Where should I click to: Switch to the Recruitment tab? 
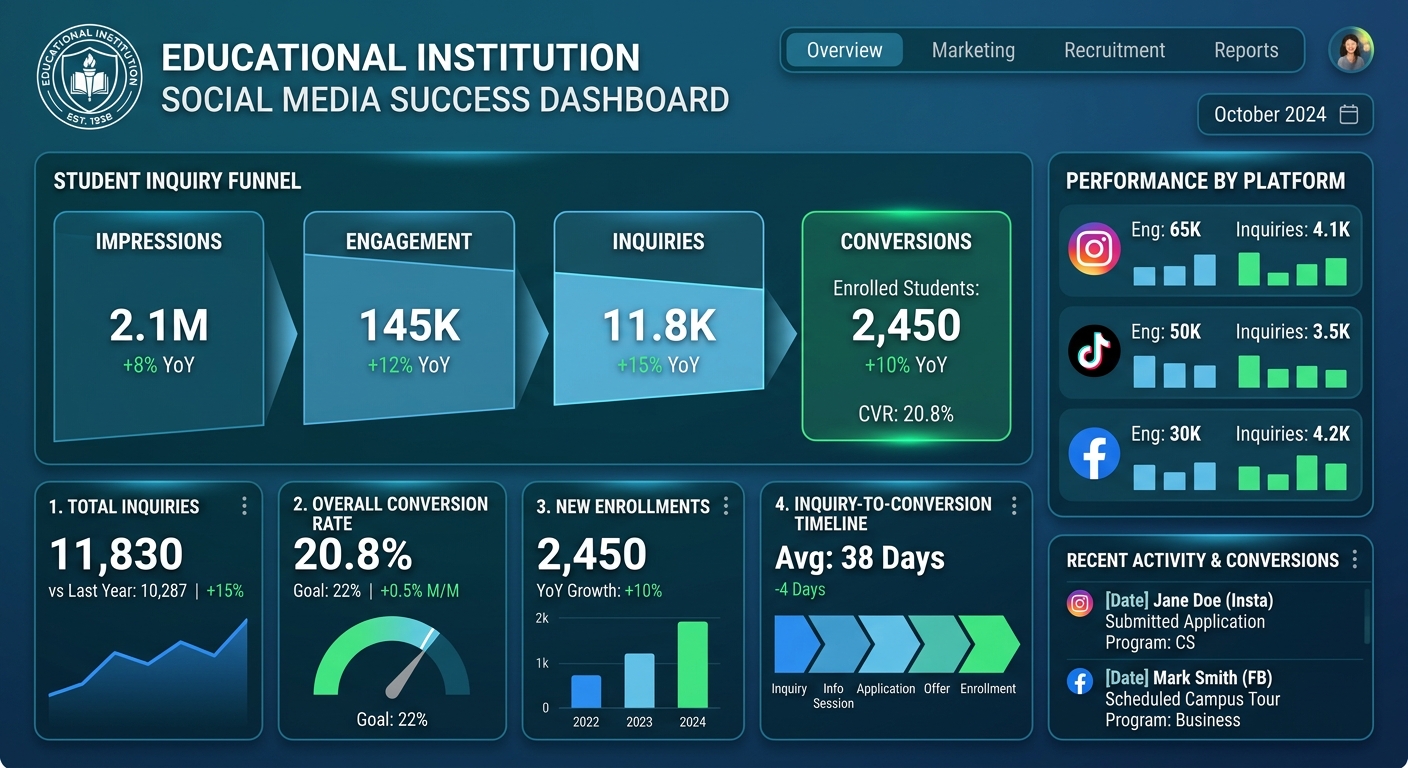pos(1114,50)
